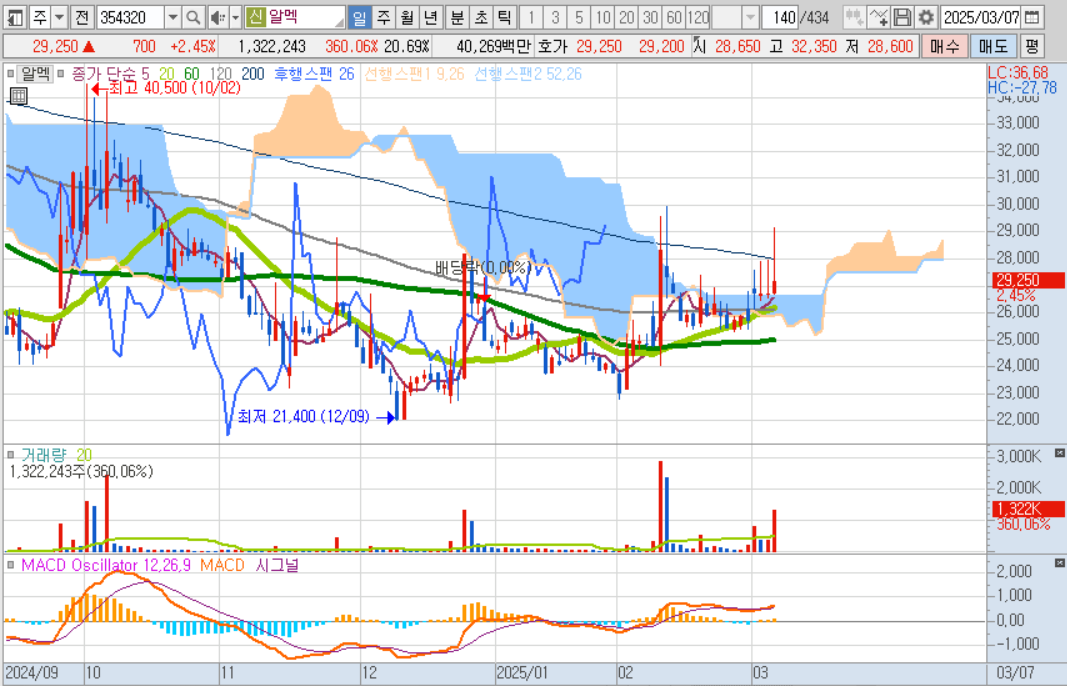Click the 매도 sell button

993,46
